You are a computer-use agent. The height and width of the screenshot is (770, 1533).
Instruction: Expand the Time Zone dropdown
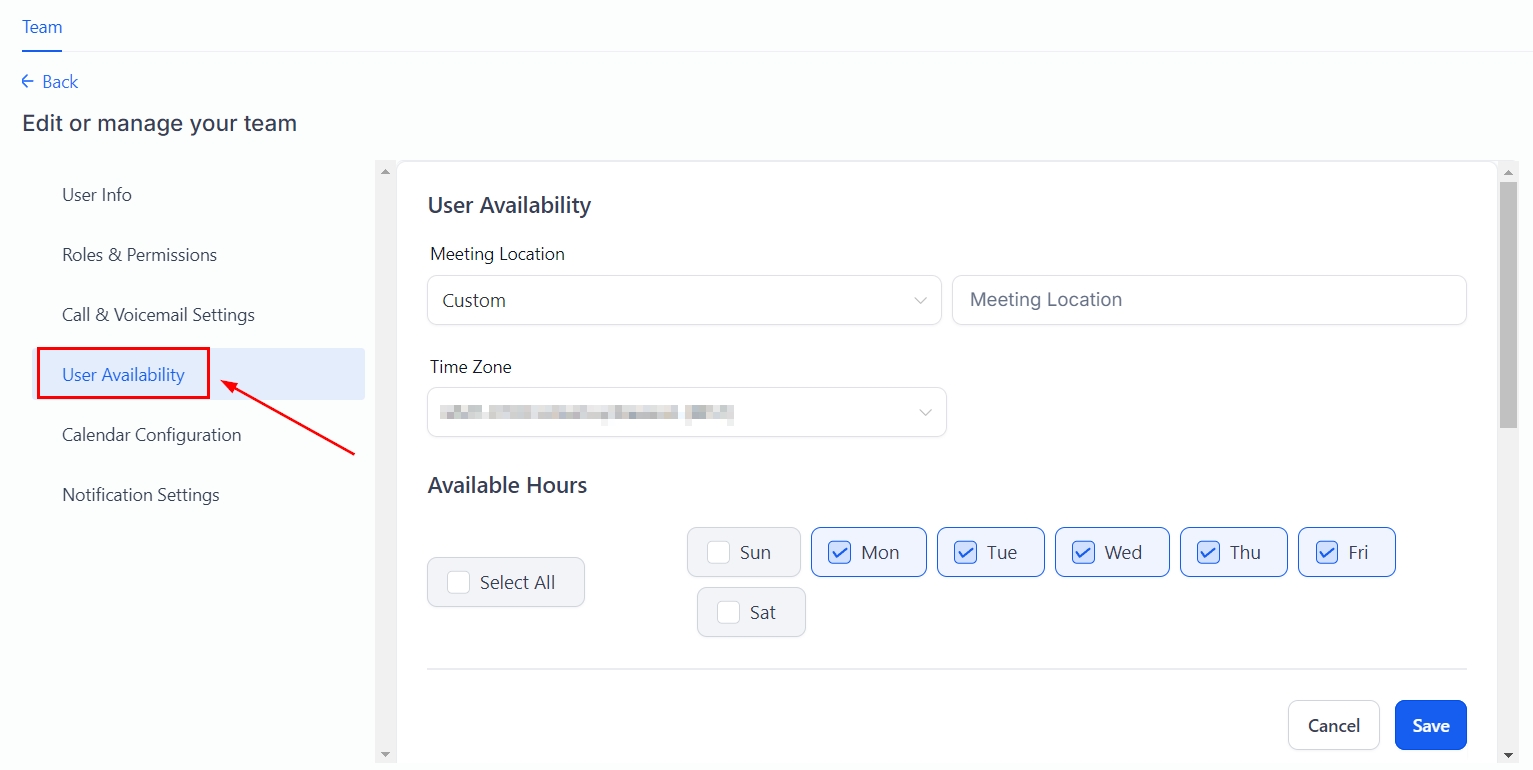686,413
